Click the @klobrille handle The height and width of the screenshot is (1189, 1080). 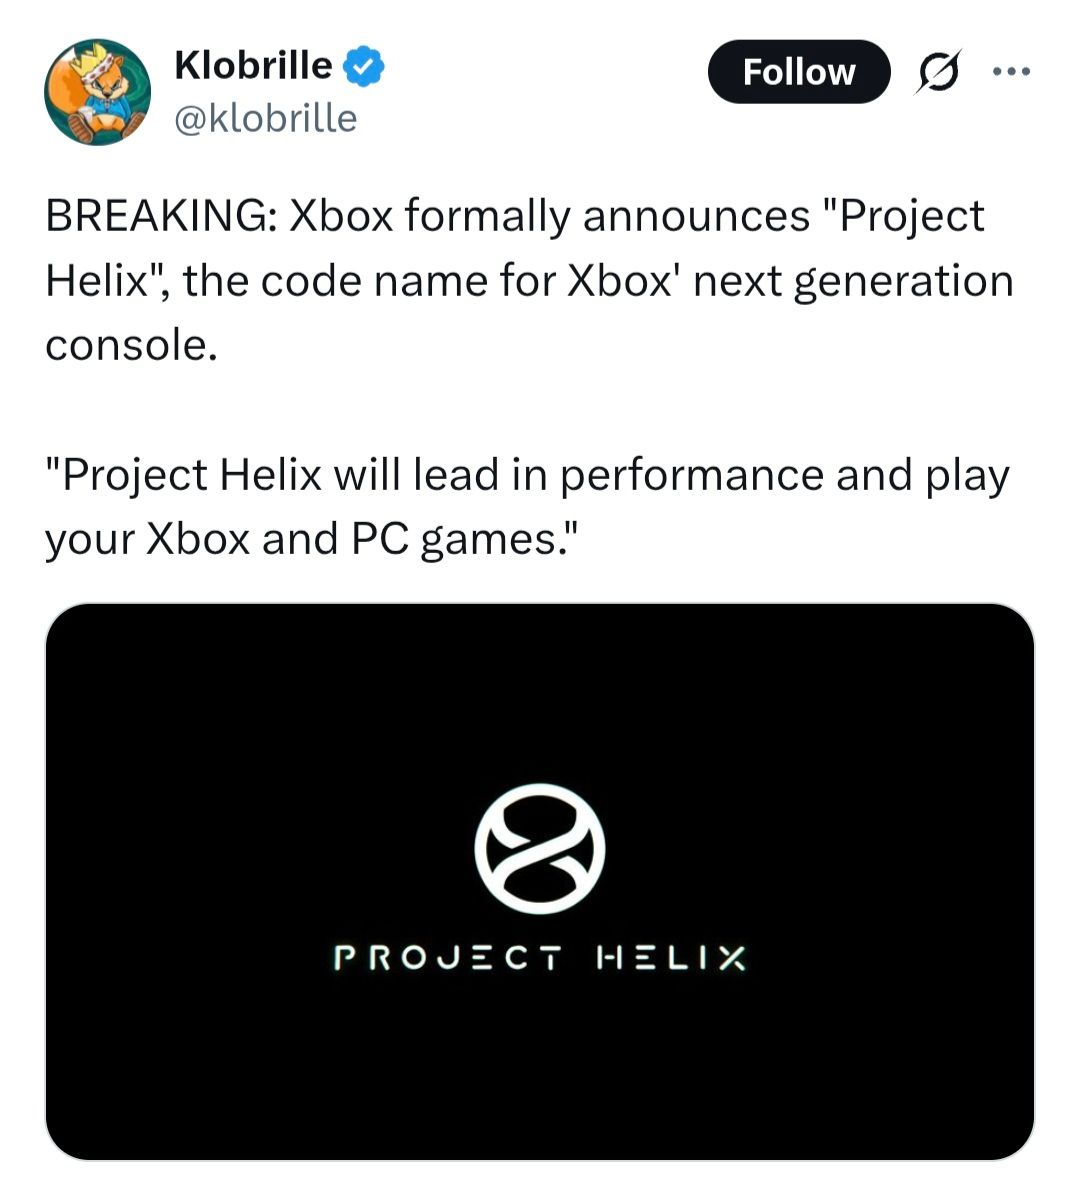click(265, 118)
